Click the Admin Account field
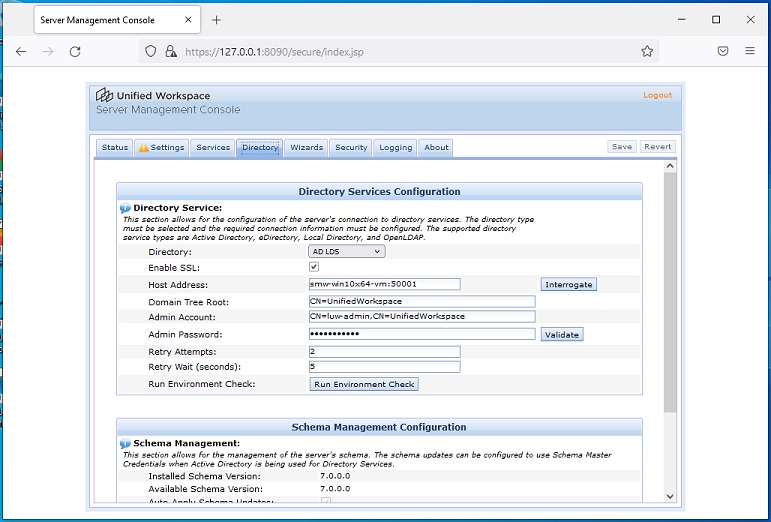Image resolution: width=771 pixels, height=522 pixels. point(422,317)
